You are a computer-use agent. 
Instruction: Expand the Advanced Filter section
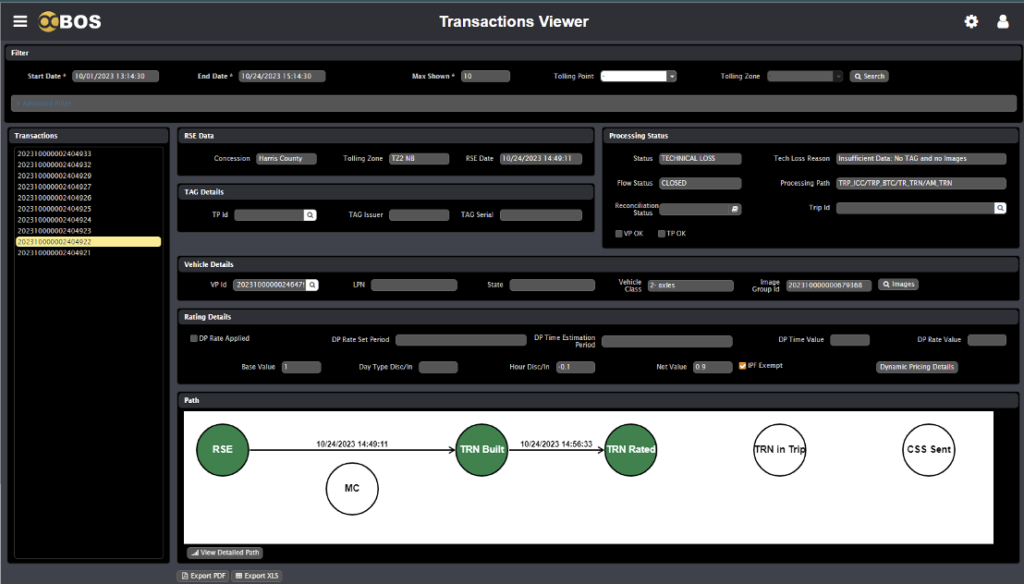point(45,103)
